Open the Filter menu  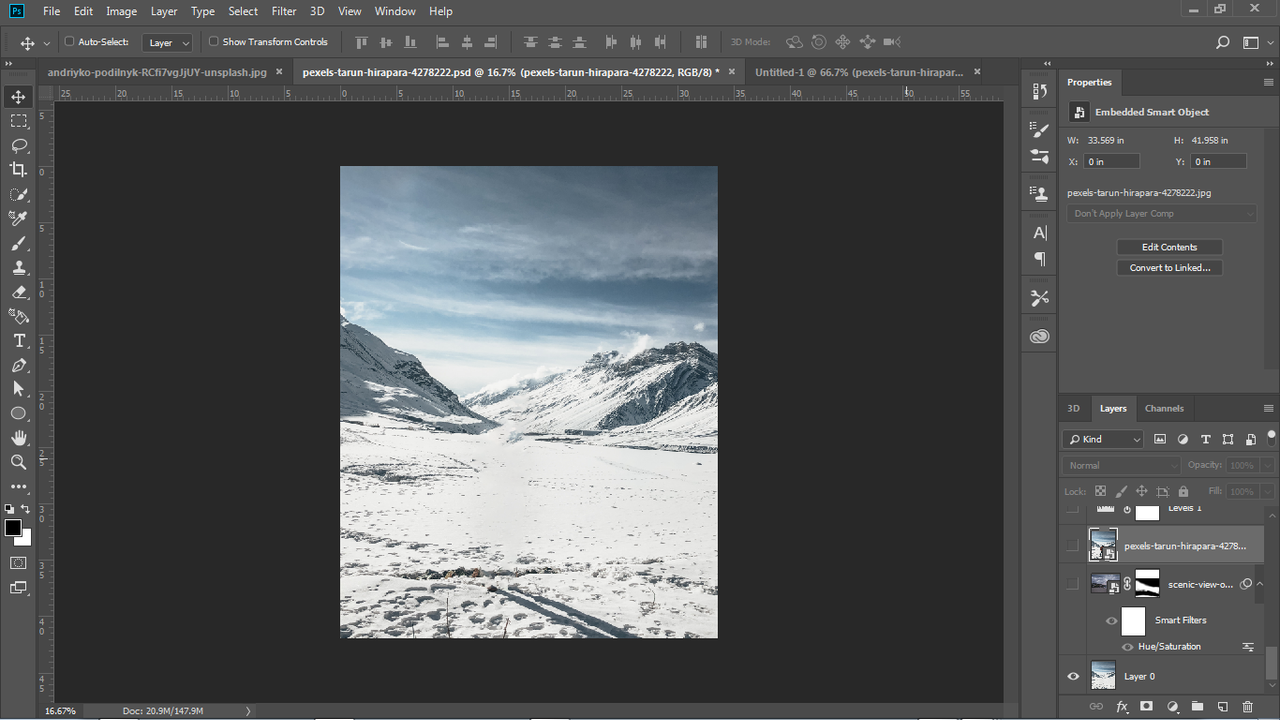[284, 11]
